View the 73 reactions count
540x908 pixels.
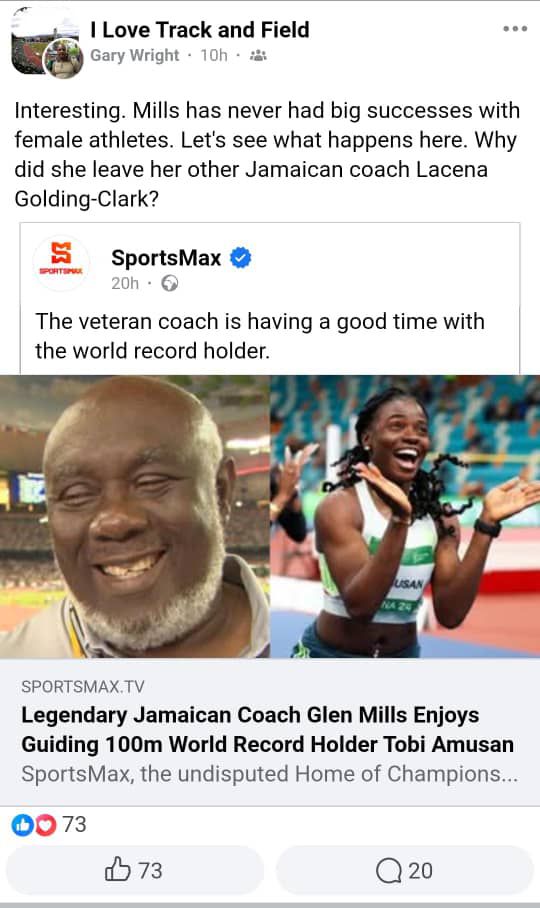[74, 825]
